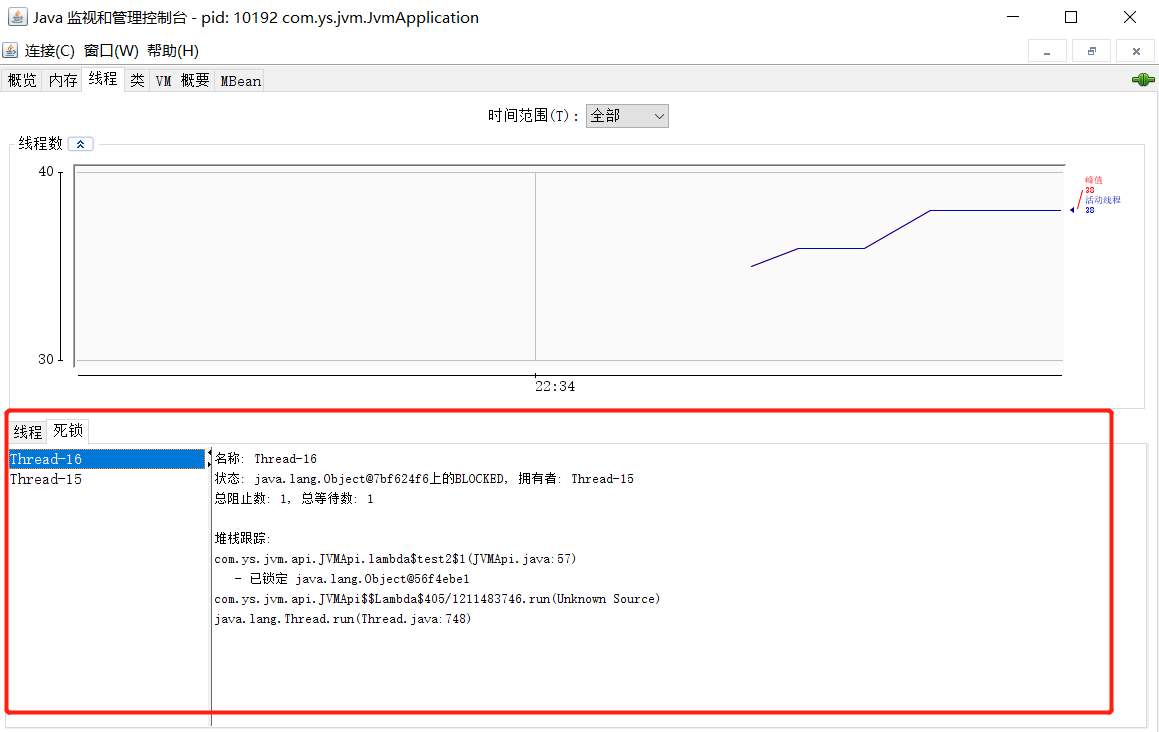Open the 窗口(W) menu
Screen dimensions: 1159x732
coord(111,50)
